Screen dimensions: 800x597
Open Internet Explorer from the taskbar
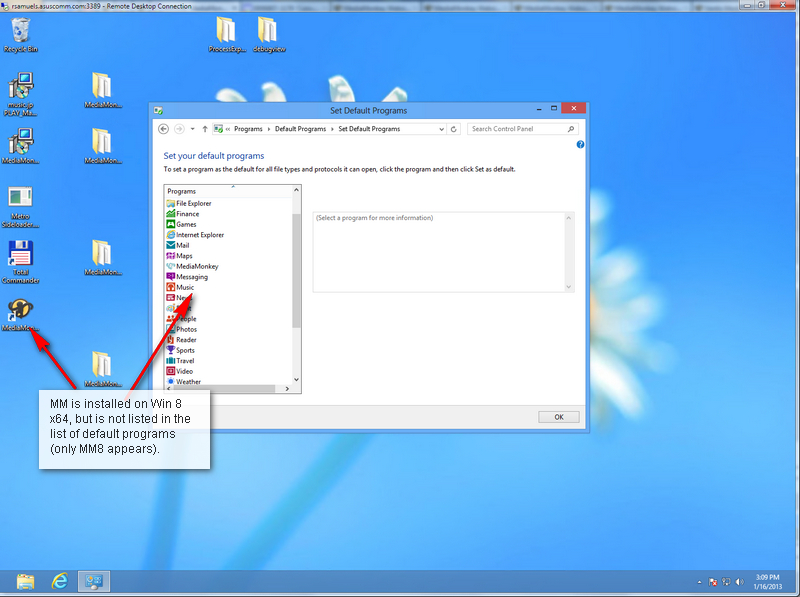tap(60, 581)
